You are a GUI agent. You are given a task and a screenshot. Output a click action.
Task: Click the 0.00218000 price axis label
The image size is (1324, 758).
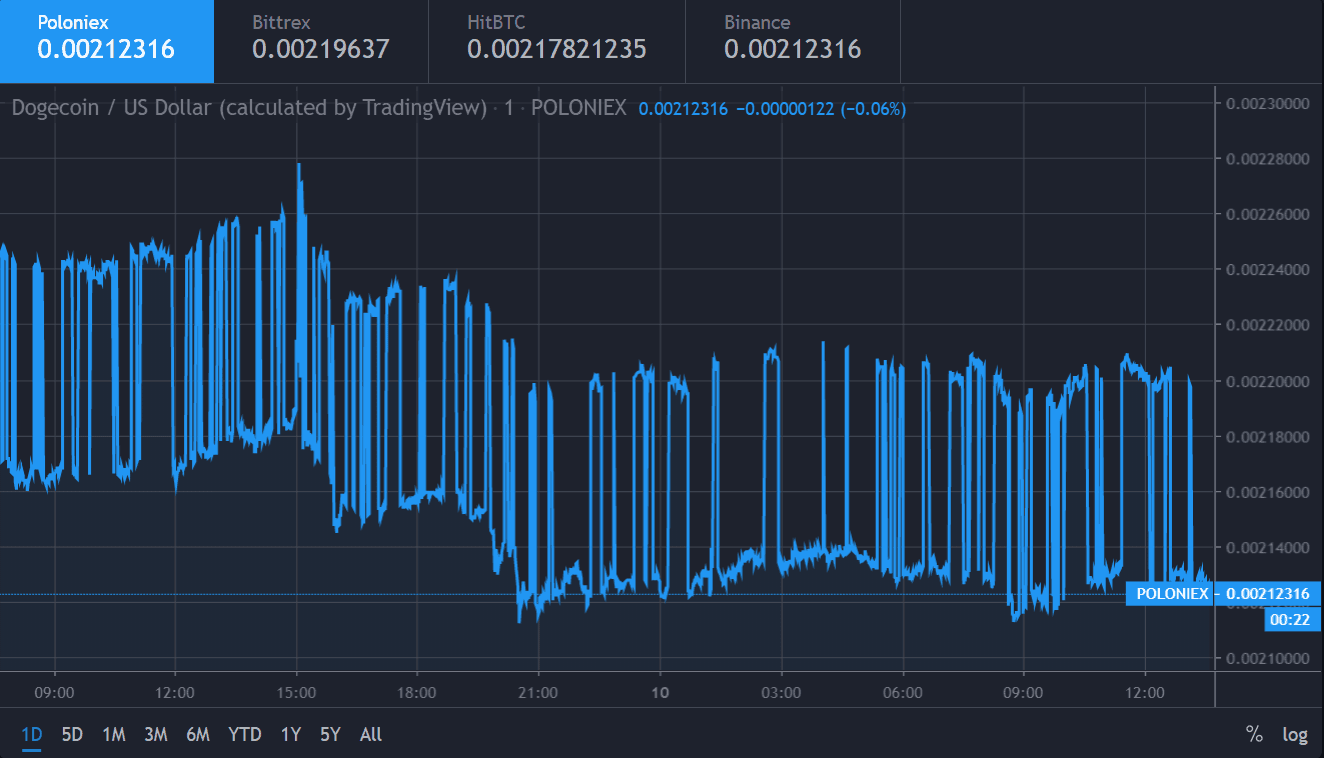[1267, 437]
